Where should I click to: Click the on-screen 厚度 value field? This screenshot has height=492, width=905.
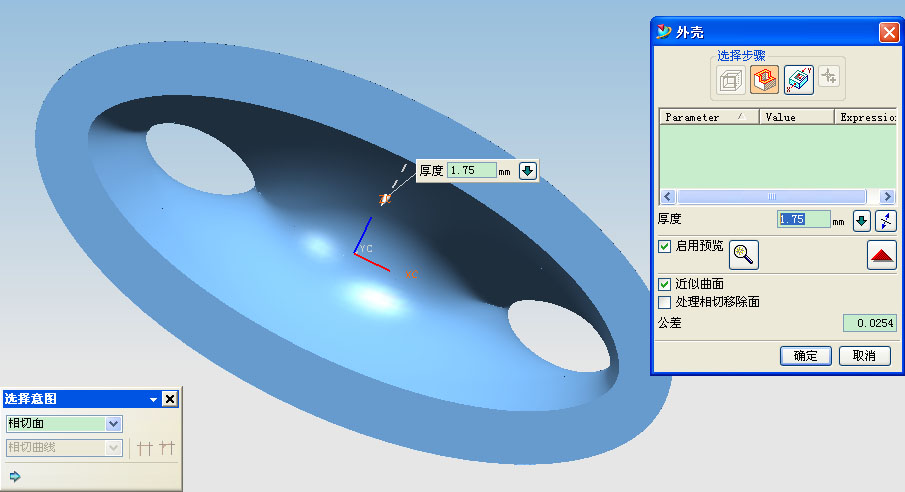(472, 170)
